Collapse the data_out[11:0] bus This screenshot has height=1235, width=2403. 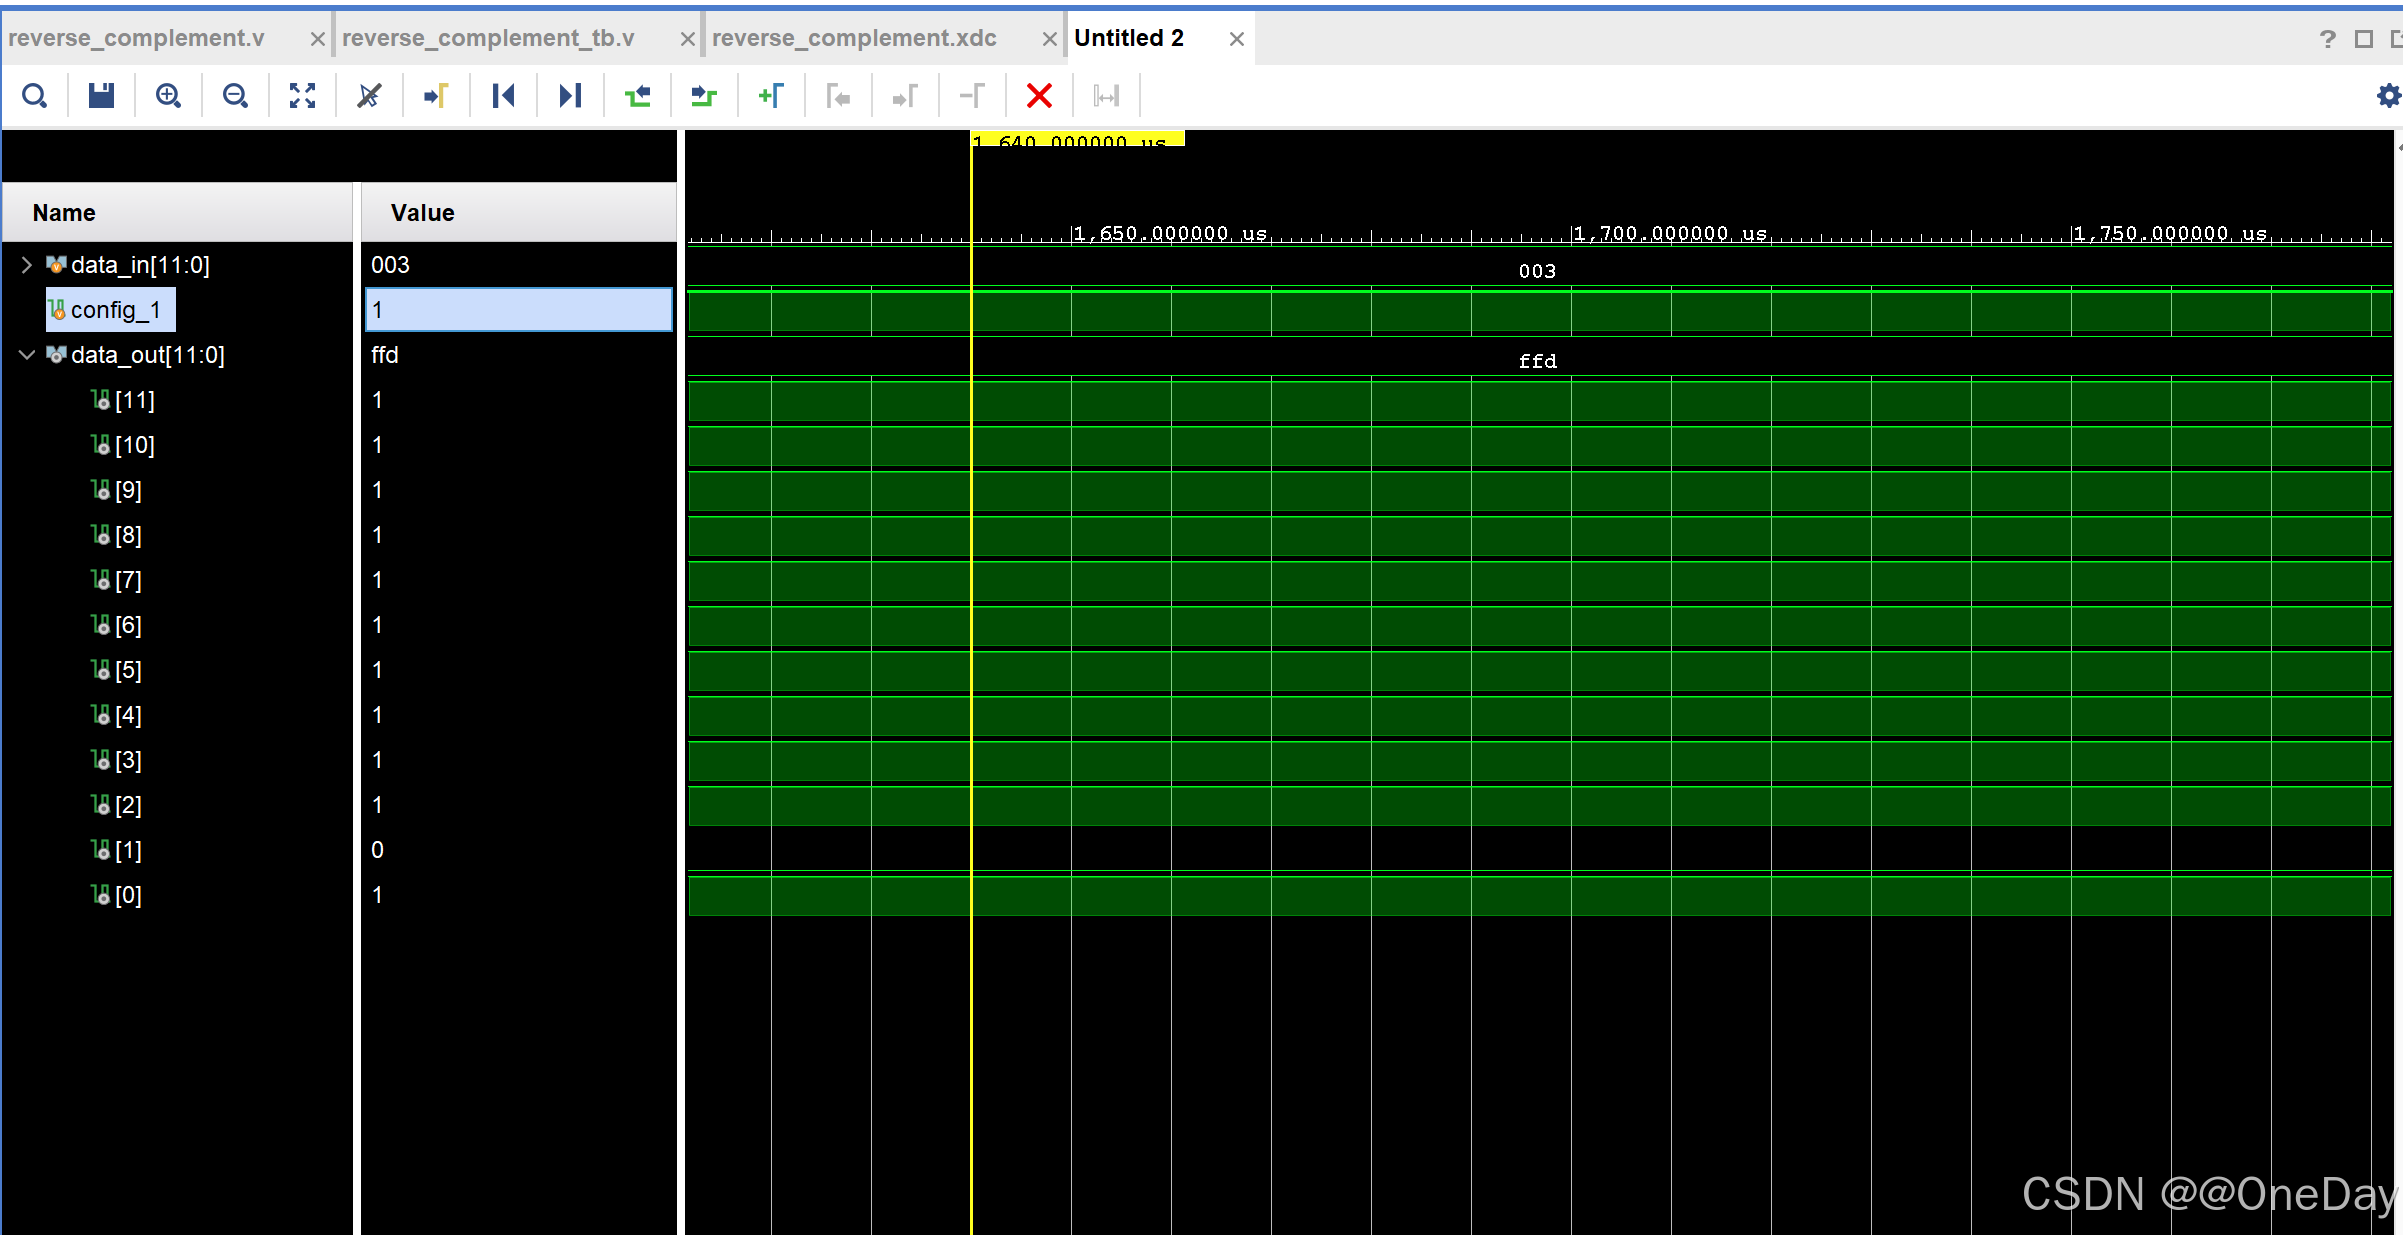(x=27, y=355)
